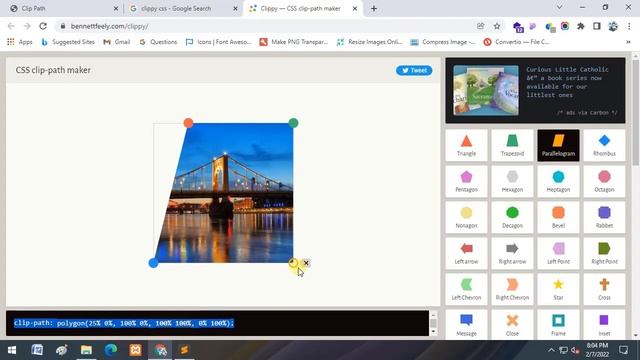Screen dimensions: 640x360
Task: Click the Tweet button
Action: [x=414, y=70]
